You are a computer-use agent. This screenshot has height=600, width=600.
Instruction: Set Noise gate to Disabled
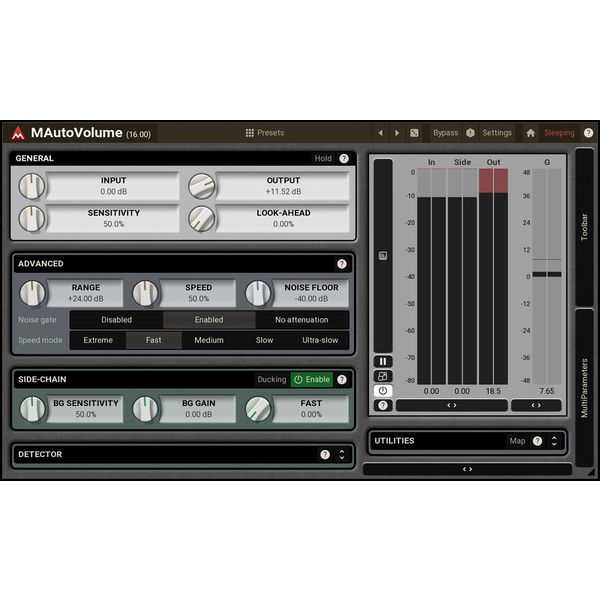point(116,320)
